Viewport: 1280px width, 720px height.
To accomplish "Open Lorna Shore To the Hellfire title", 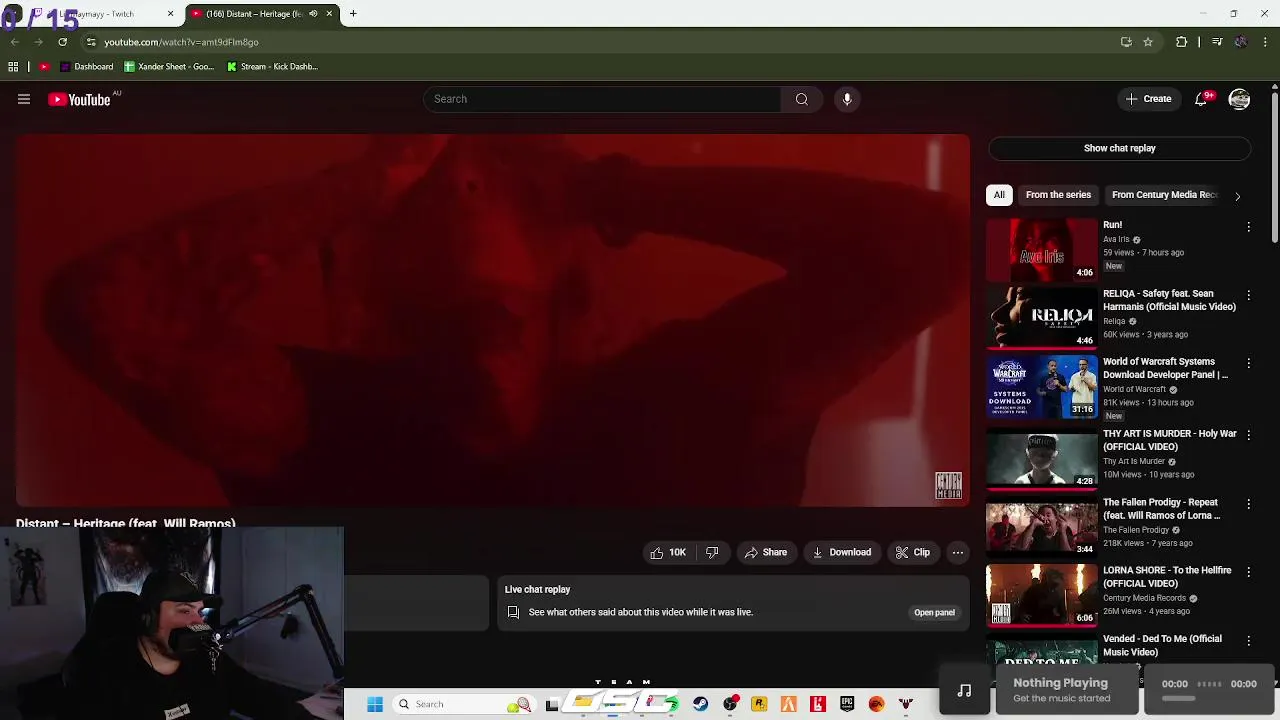I will 1167,577.
